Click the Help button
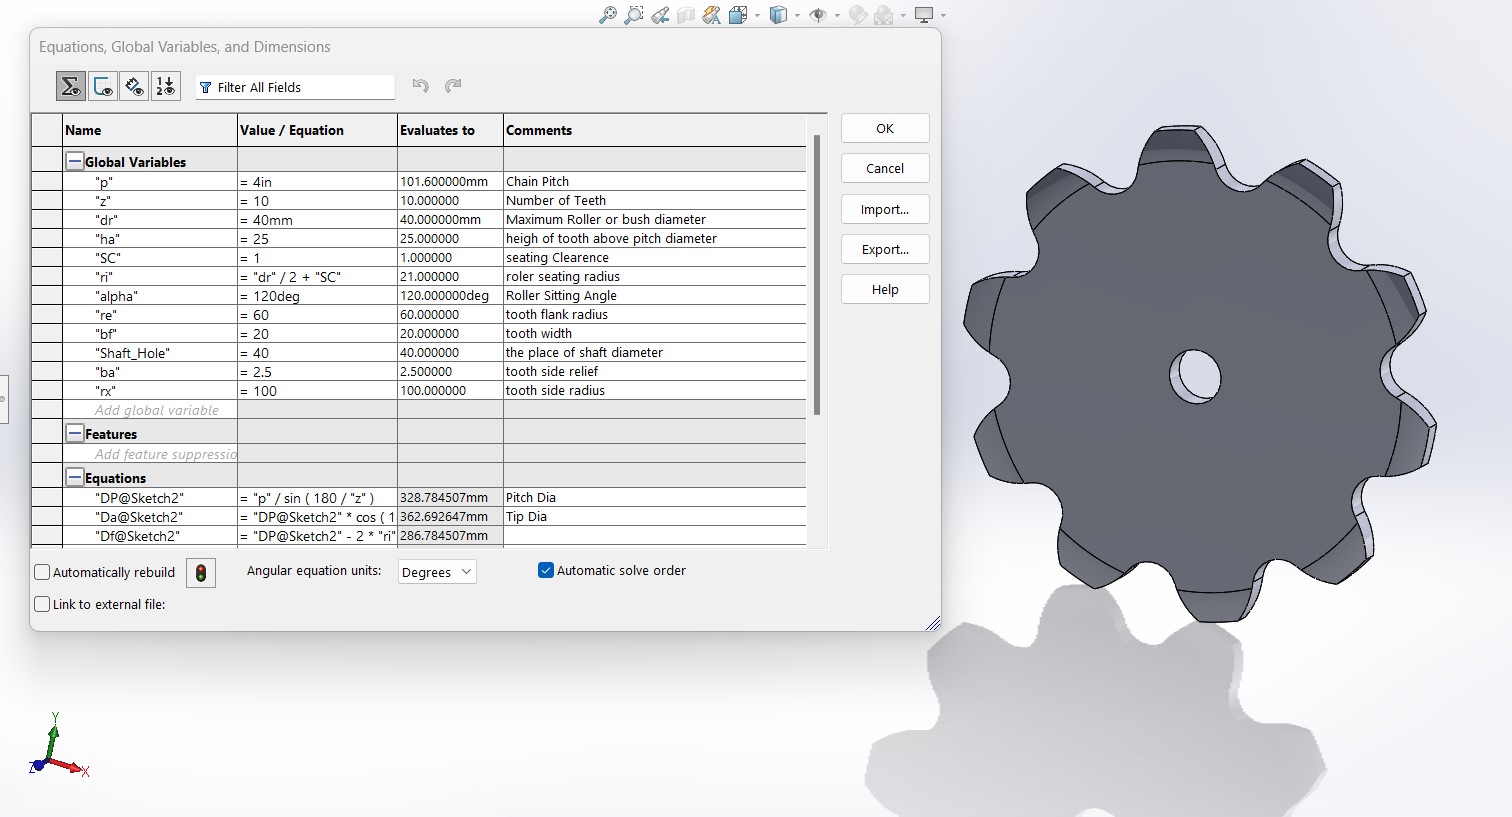Screen dimensions: 1512x817 (x=885, y=289)
